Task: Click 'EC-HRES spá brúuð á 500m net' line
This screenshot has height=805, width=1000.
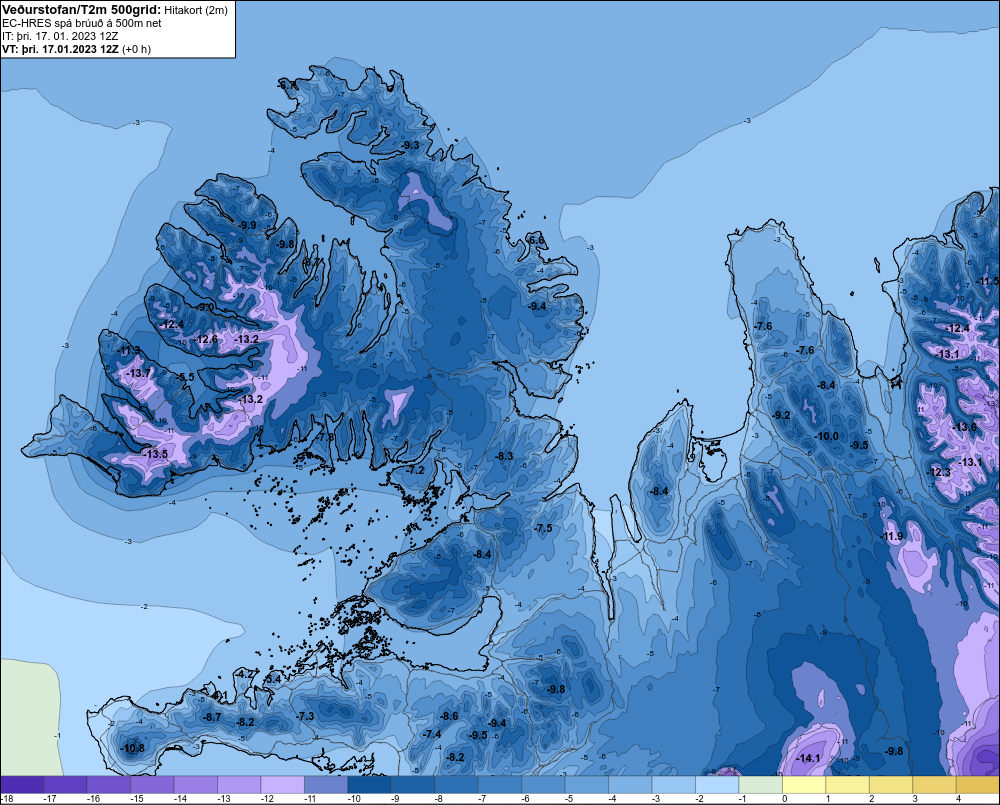Action: pyautogui.click(x=82, y=23)
